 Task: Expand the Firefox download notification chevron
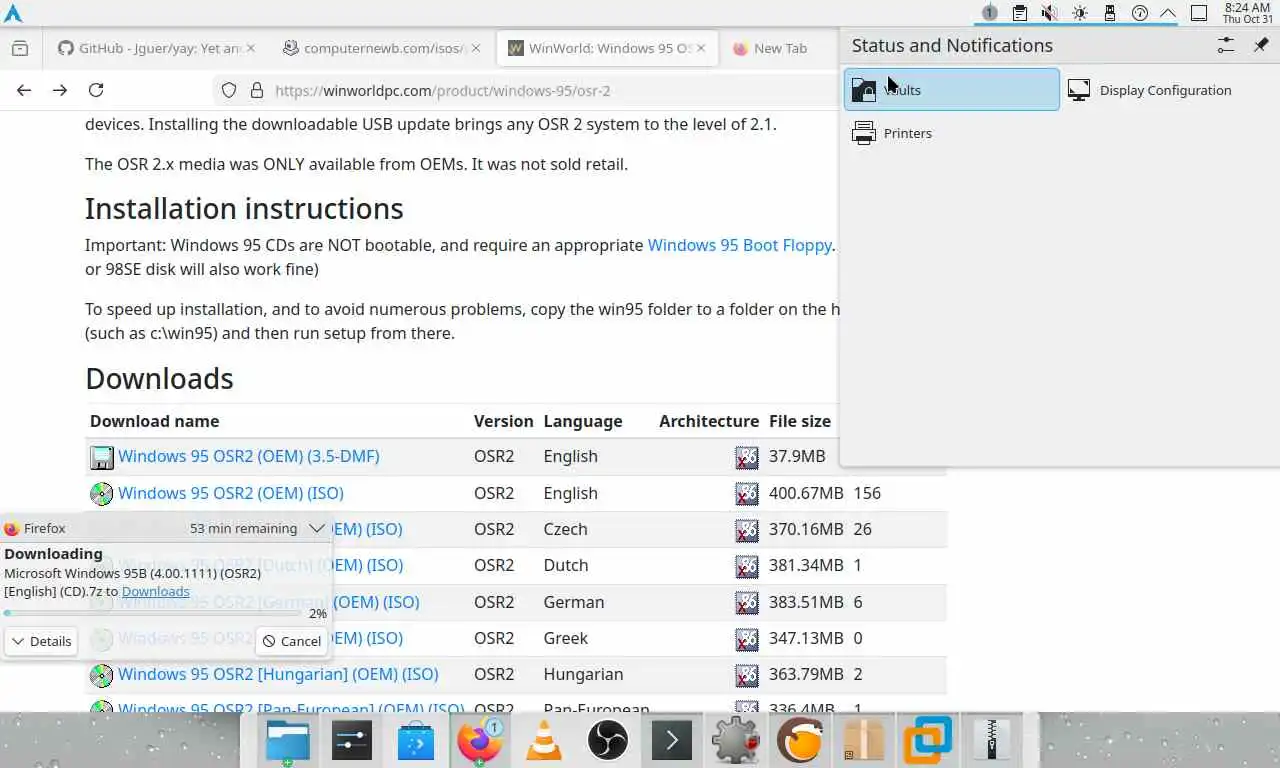317,528
